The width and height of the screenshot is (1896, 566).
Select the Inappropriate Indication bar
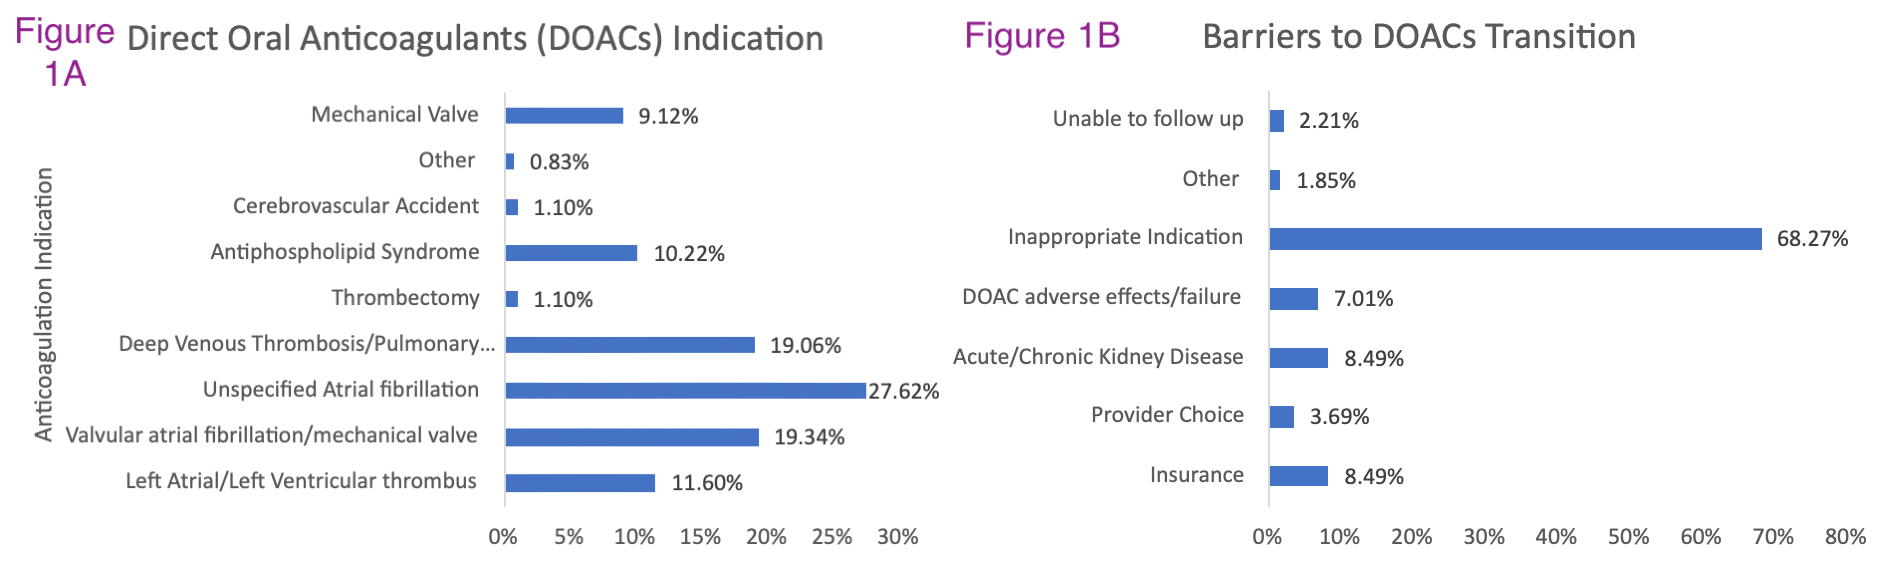pyautogui.click(x=1515, y=239)
